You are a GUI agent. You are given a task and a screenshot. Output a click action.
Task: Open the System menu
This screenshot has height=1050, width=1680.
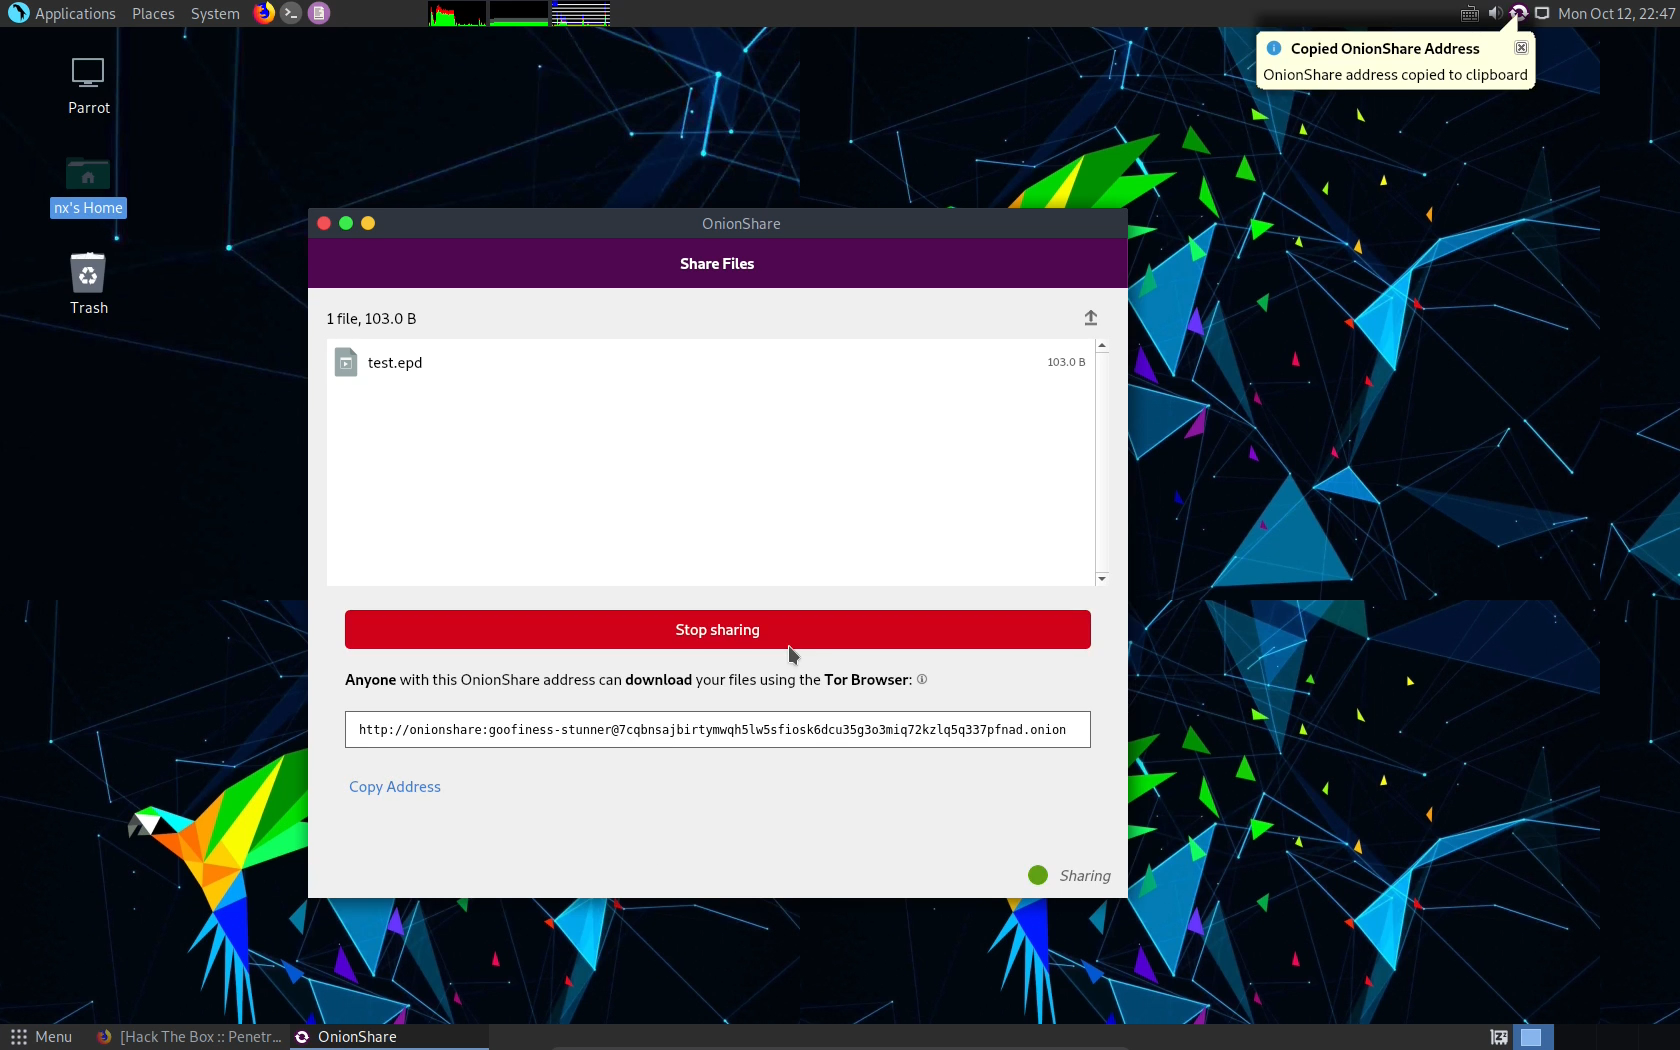pos(215,13)
